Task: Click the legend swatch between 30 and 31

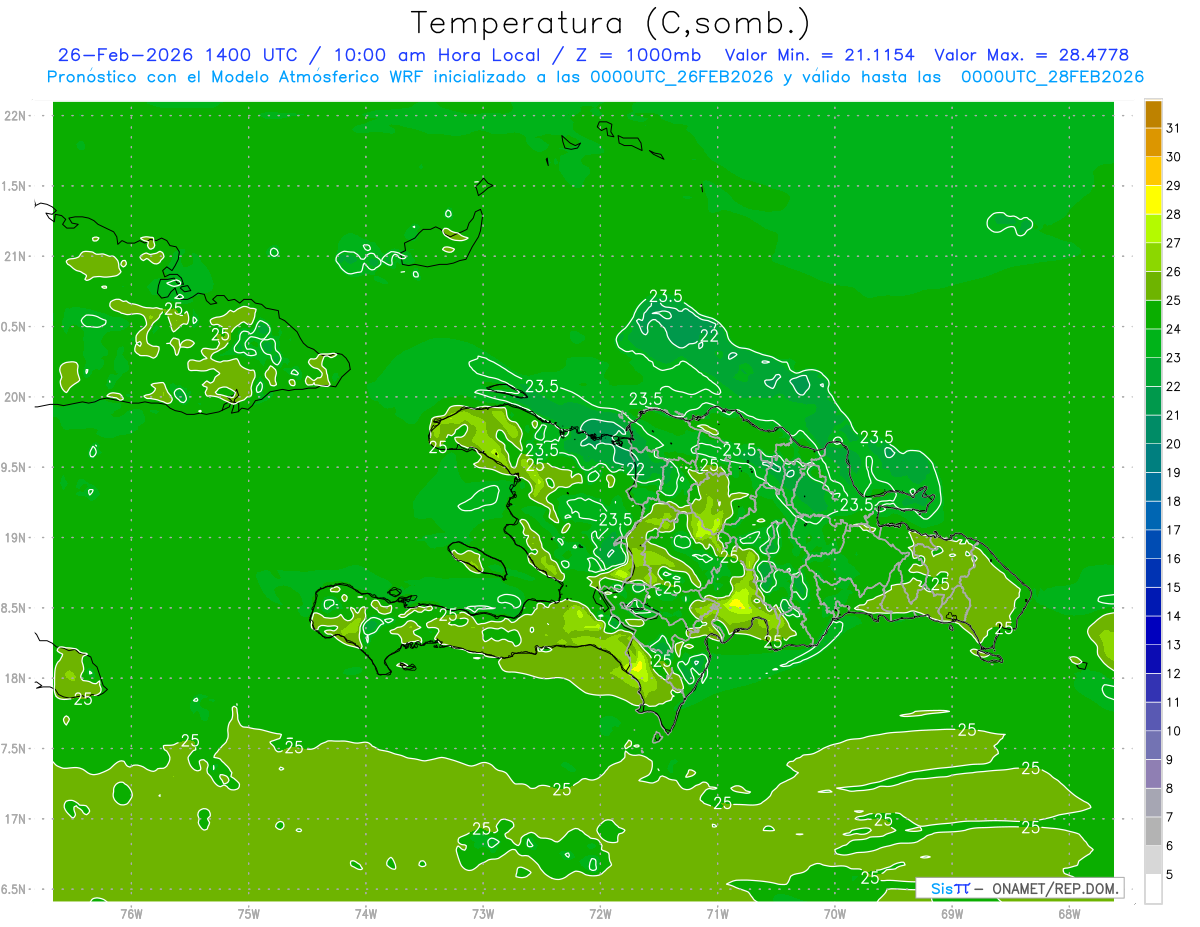Action: [x=1153, y=142]
